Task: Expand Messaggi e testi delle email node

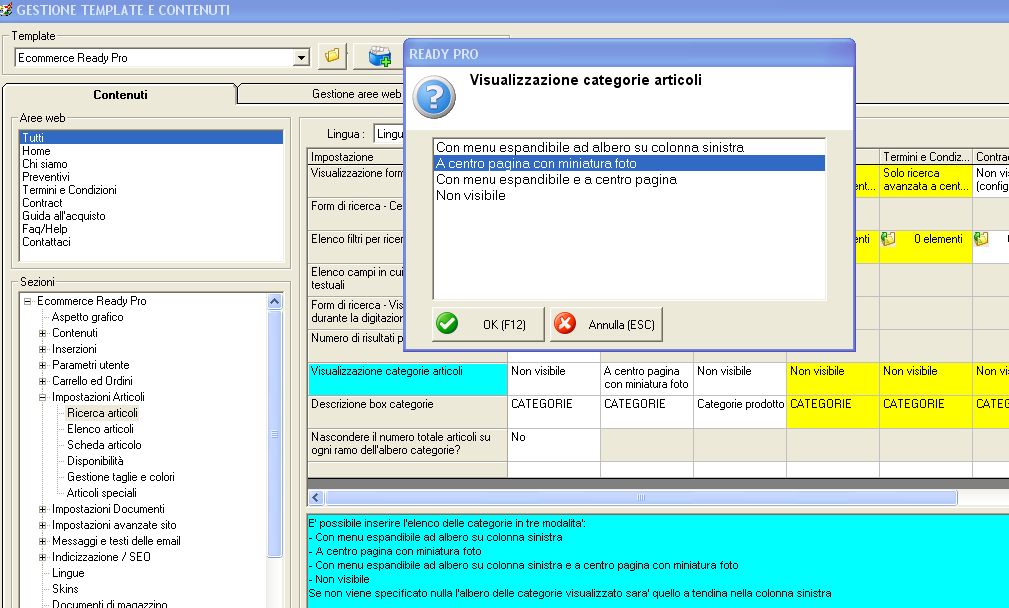Action: coord(42,542)
